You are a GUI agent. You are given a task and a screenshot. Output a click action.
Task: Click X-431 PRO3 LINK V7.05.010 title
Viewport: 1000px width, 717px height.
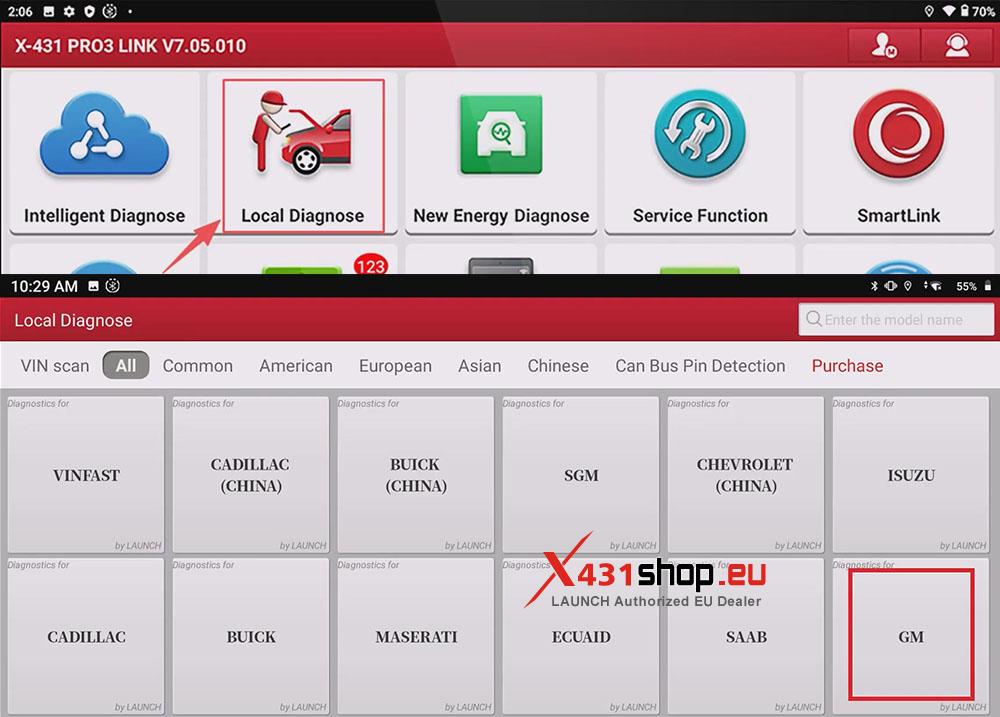(130, 46)
